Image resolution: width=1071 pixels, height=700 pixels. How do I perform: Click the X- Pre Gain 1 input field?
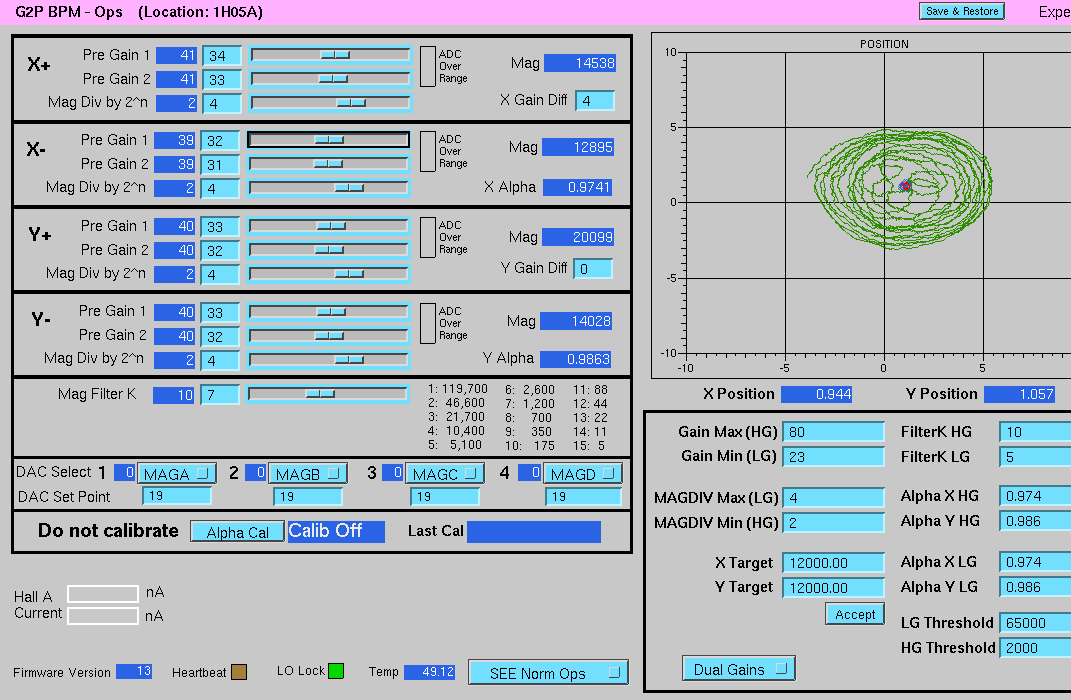(x=220, y=141)
